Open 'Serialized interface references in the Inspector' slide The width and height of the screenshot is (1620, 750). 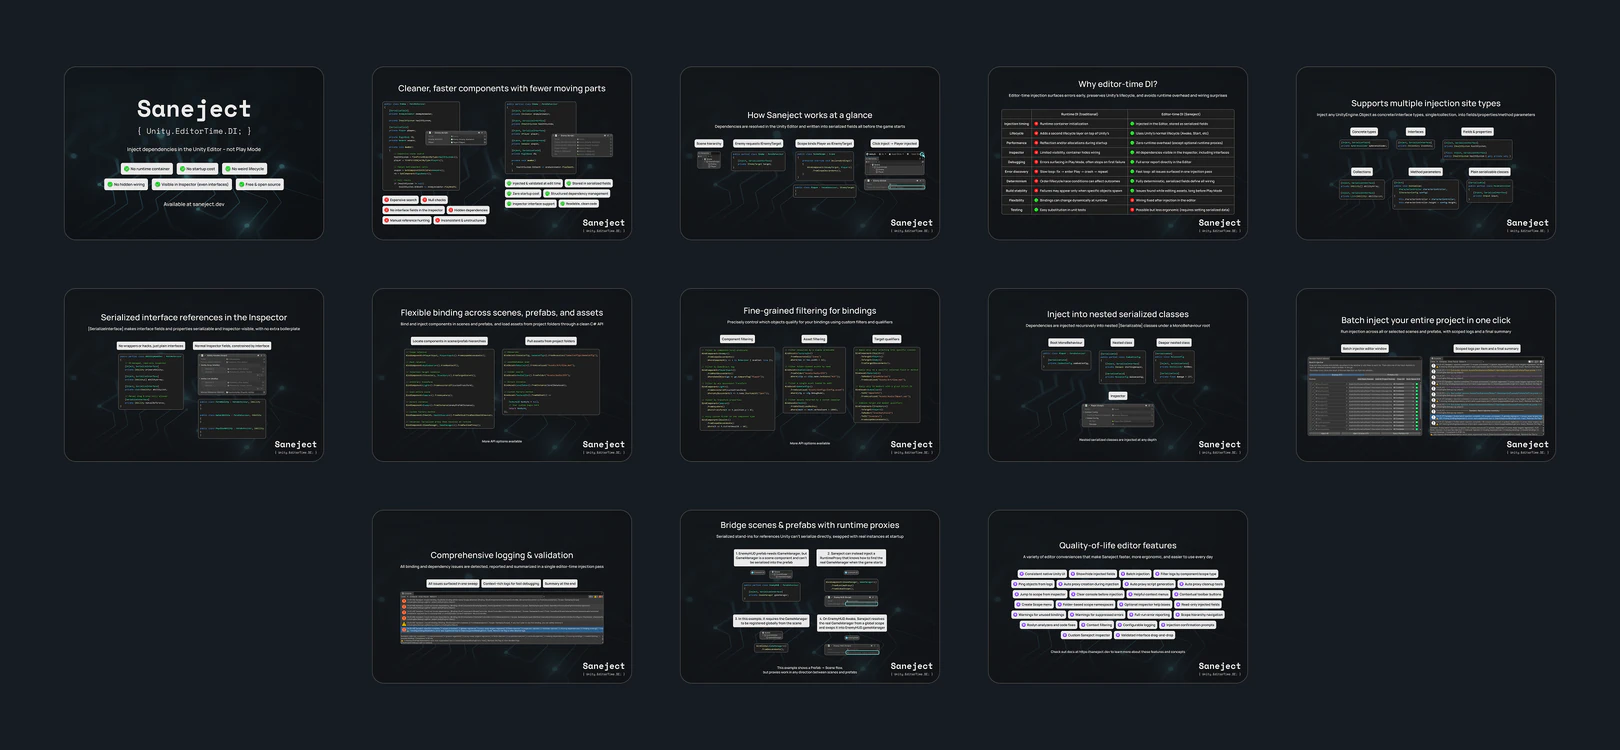click(194, 375)
